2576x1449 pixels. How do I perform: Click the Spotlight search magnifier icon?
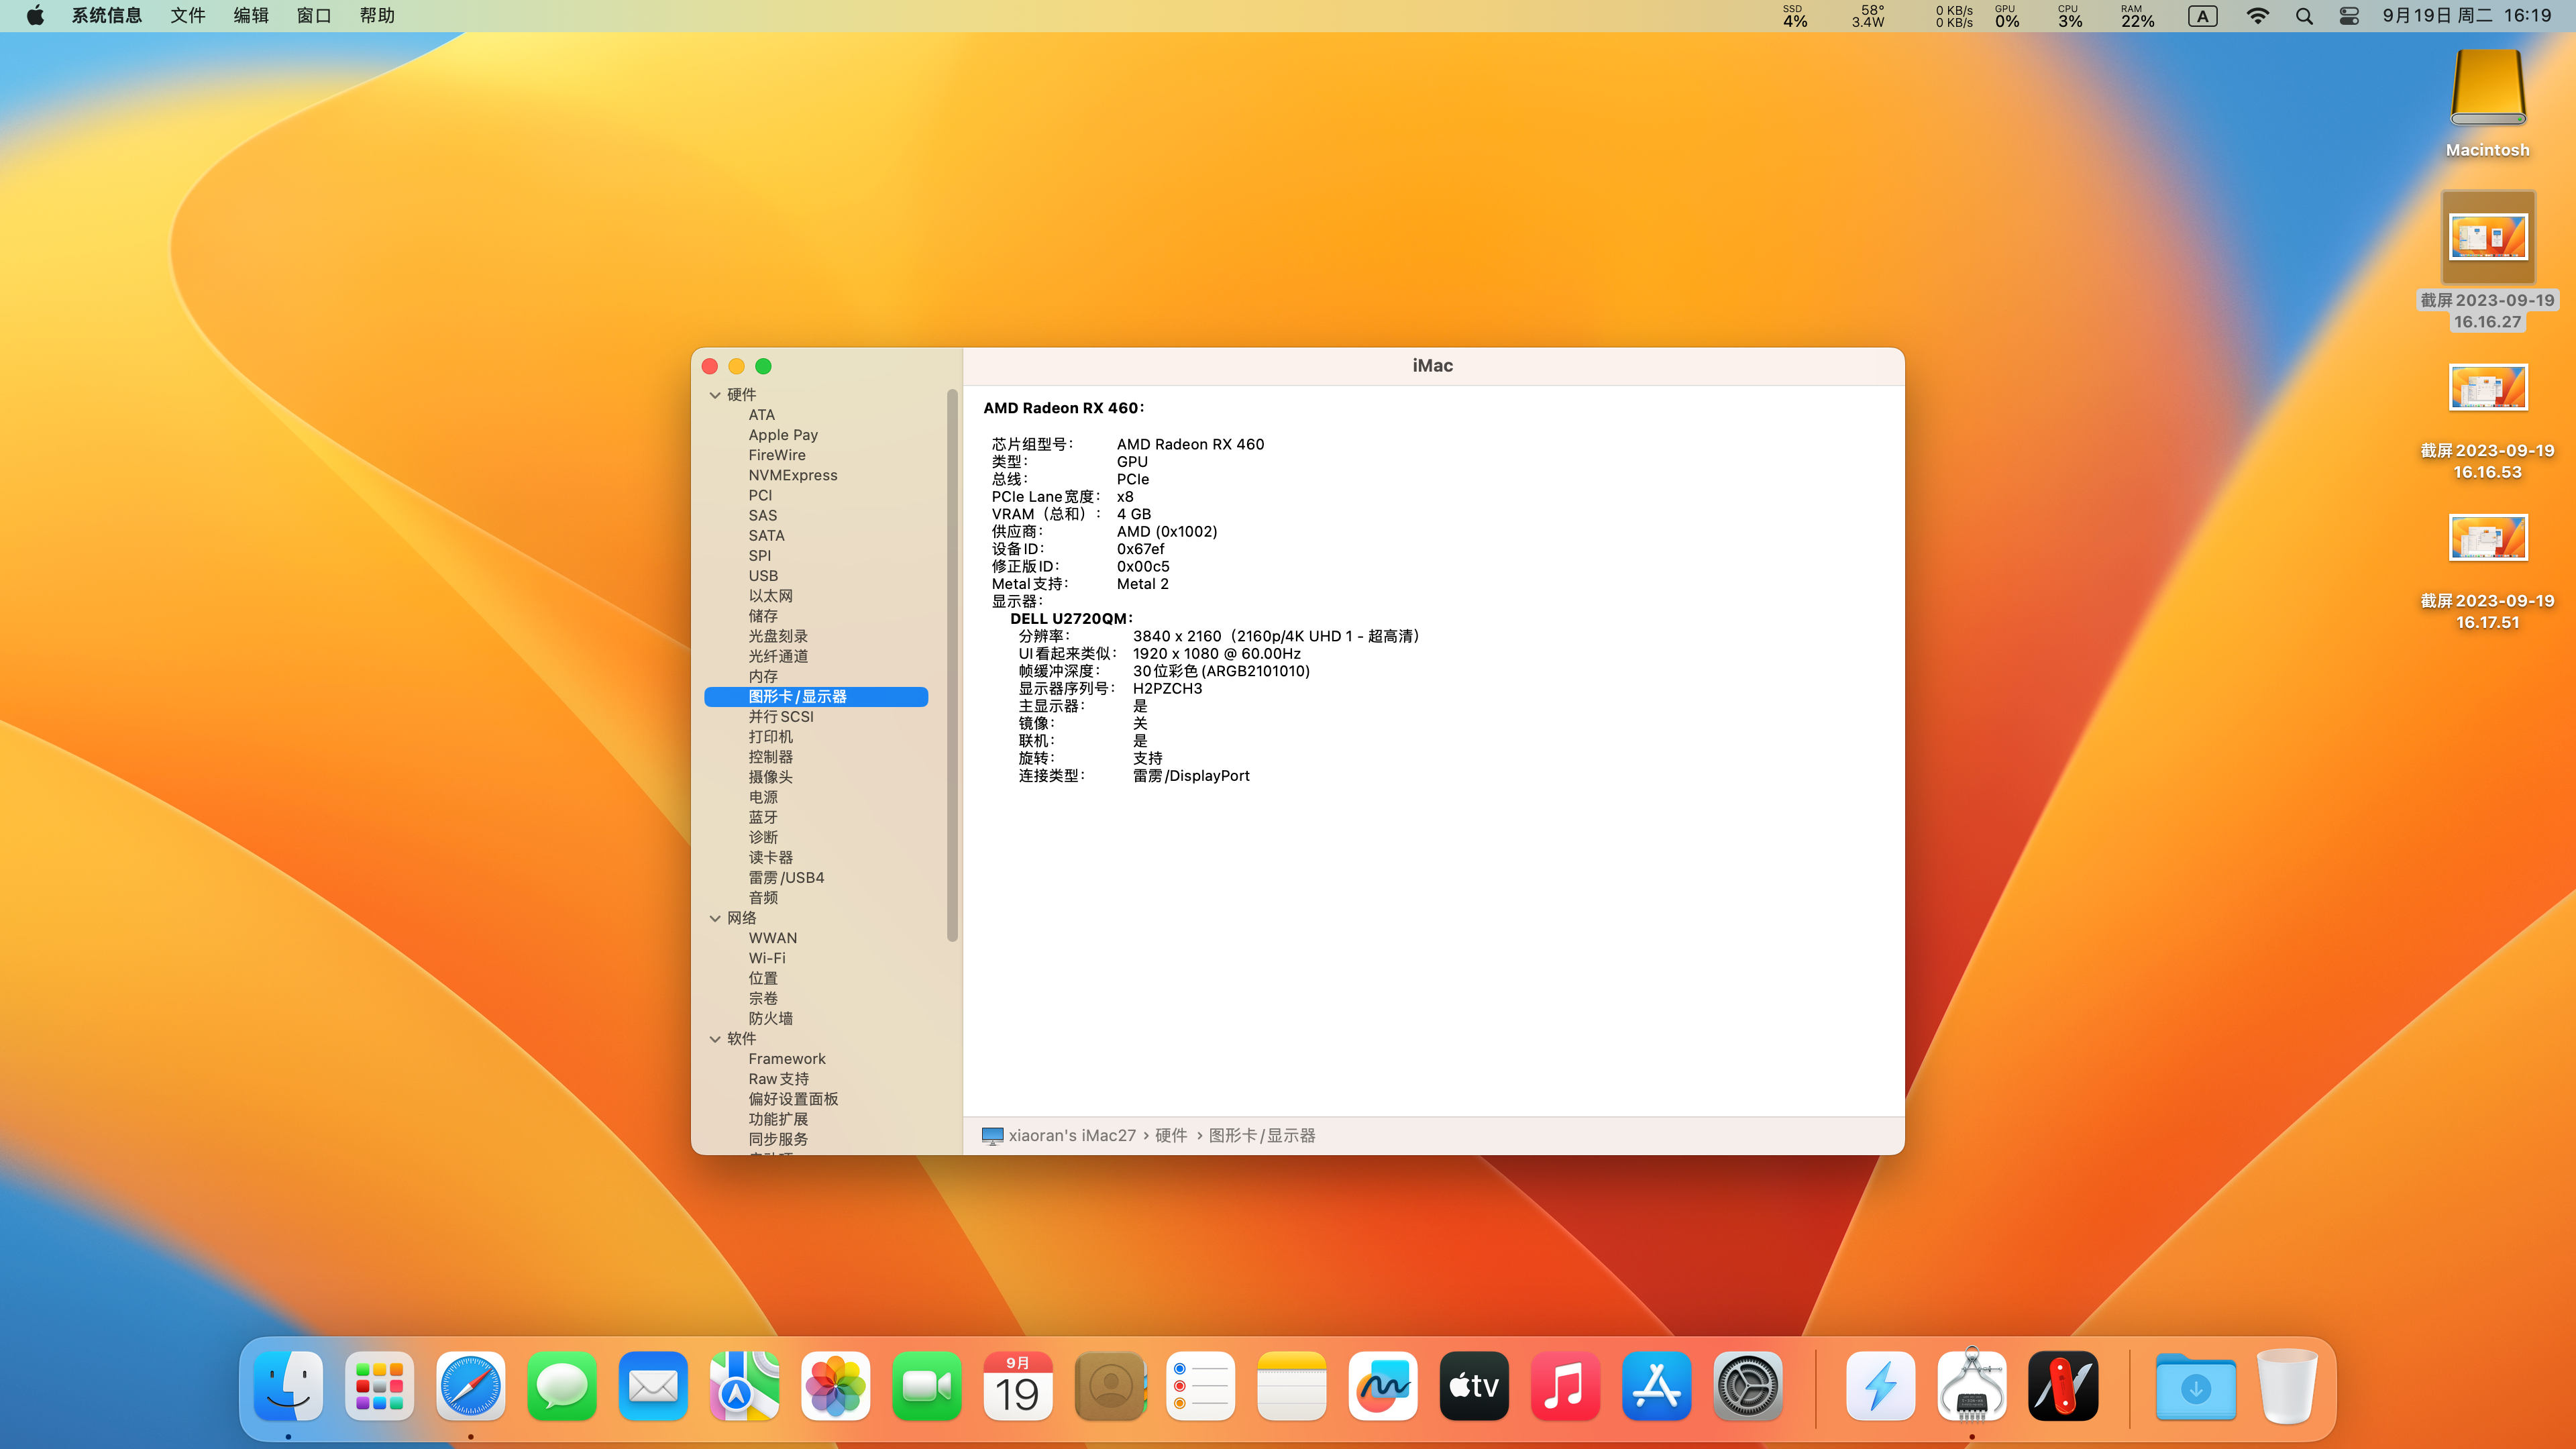tap(2304, 16)
